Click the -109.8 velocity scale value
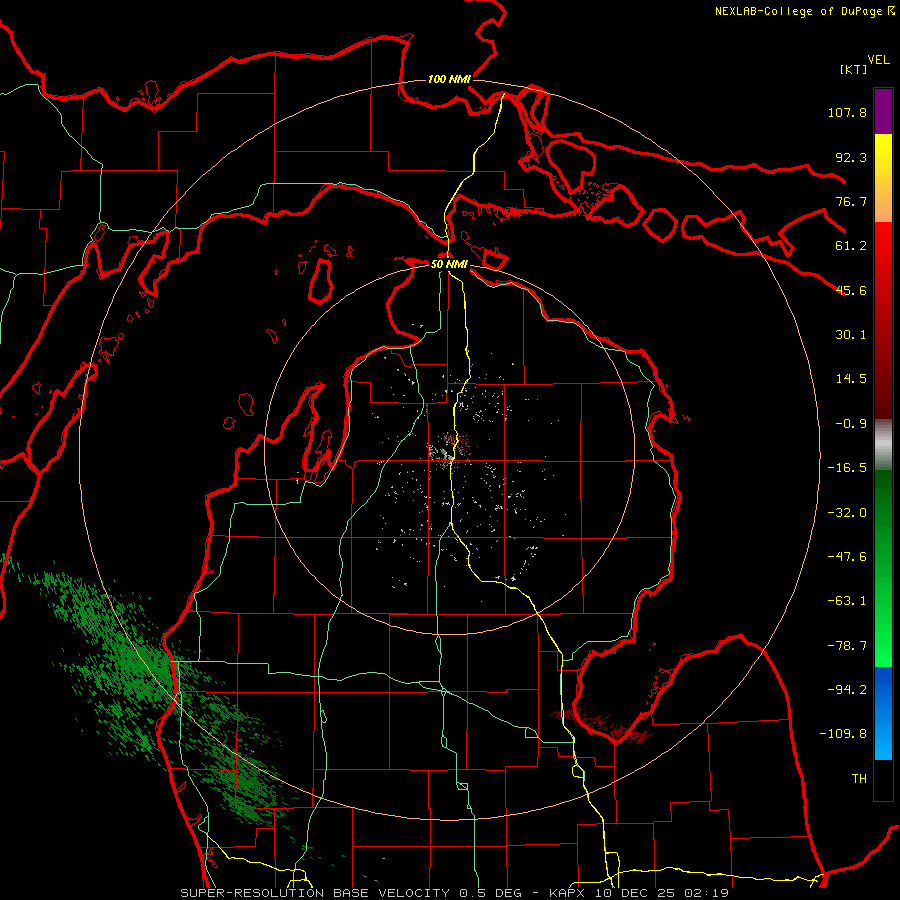The width and height of the screenshot is (900, 900). (x=843, y=734)
